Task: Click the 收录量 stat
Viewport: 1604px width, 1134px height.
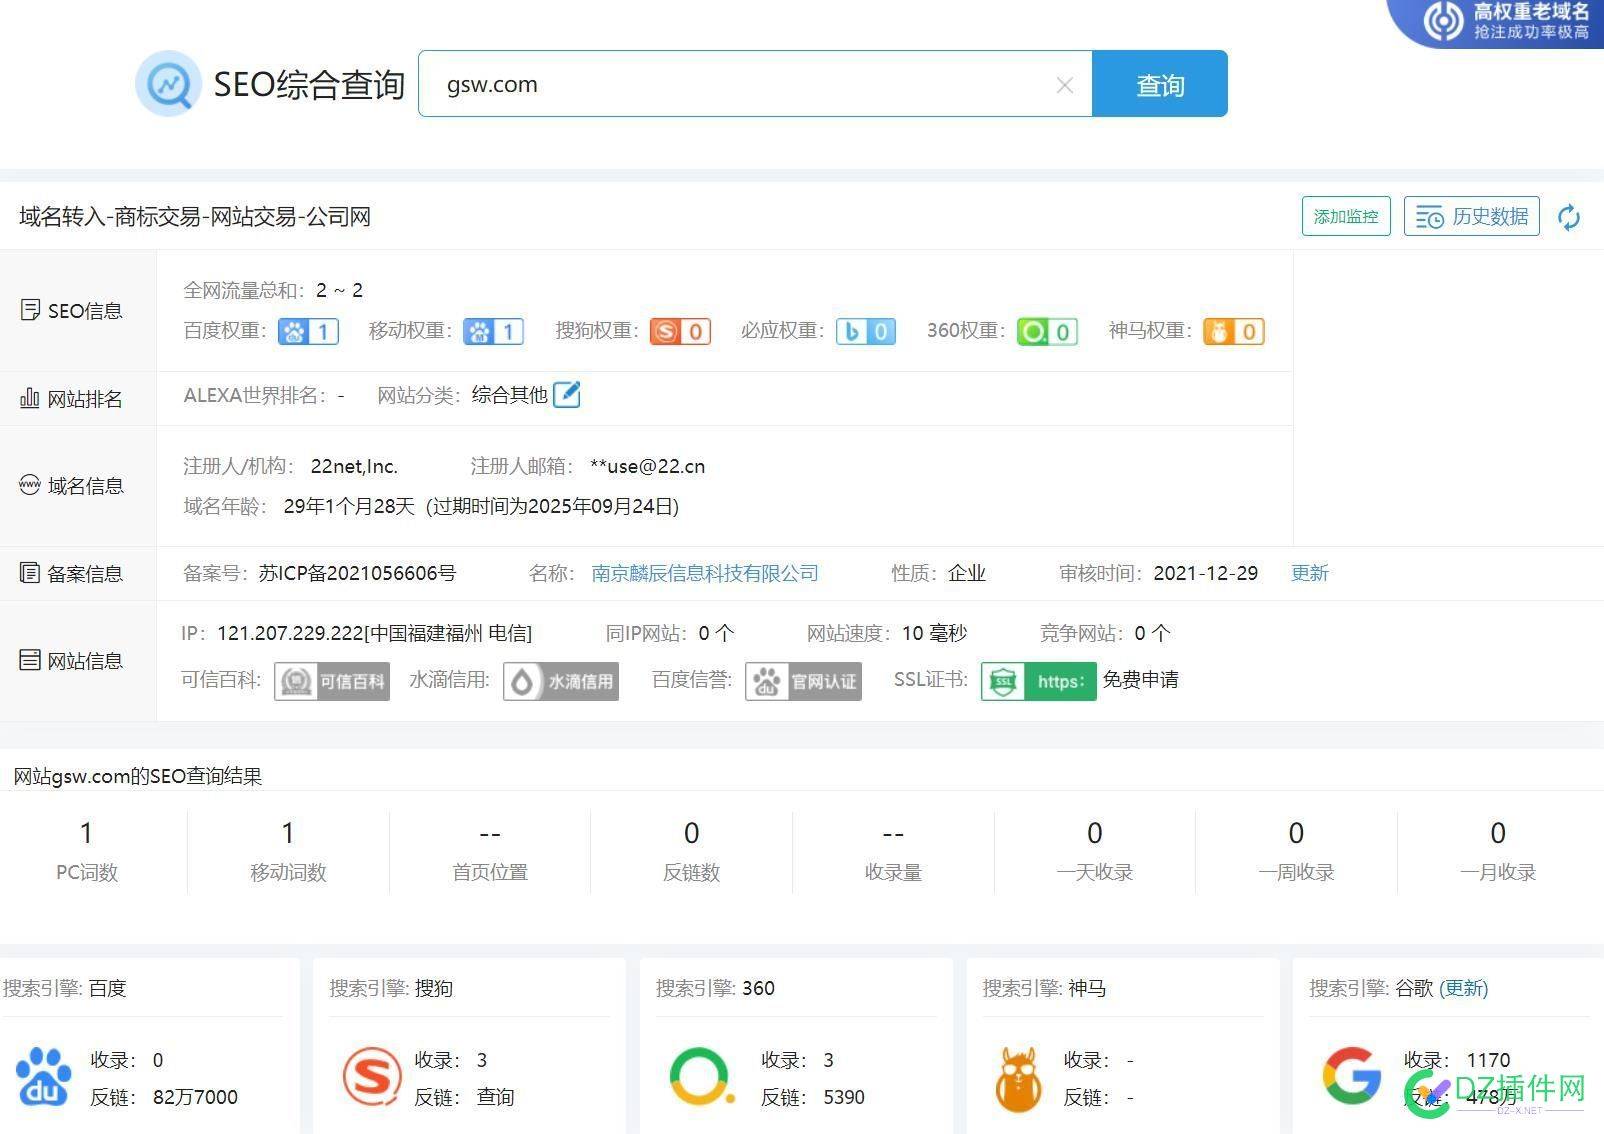Action: (893, 851)
